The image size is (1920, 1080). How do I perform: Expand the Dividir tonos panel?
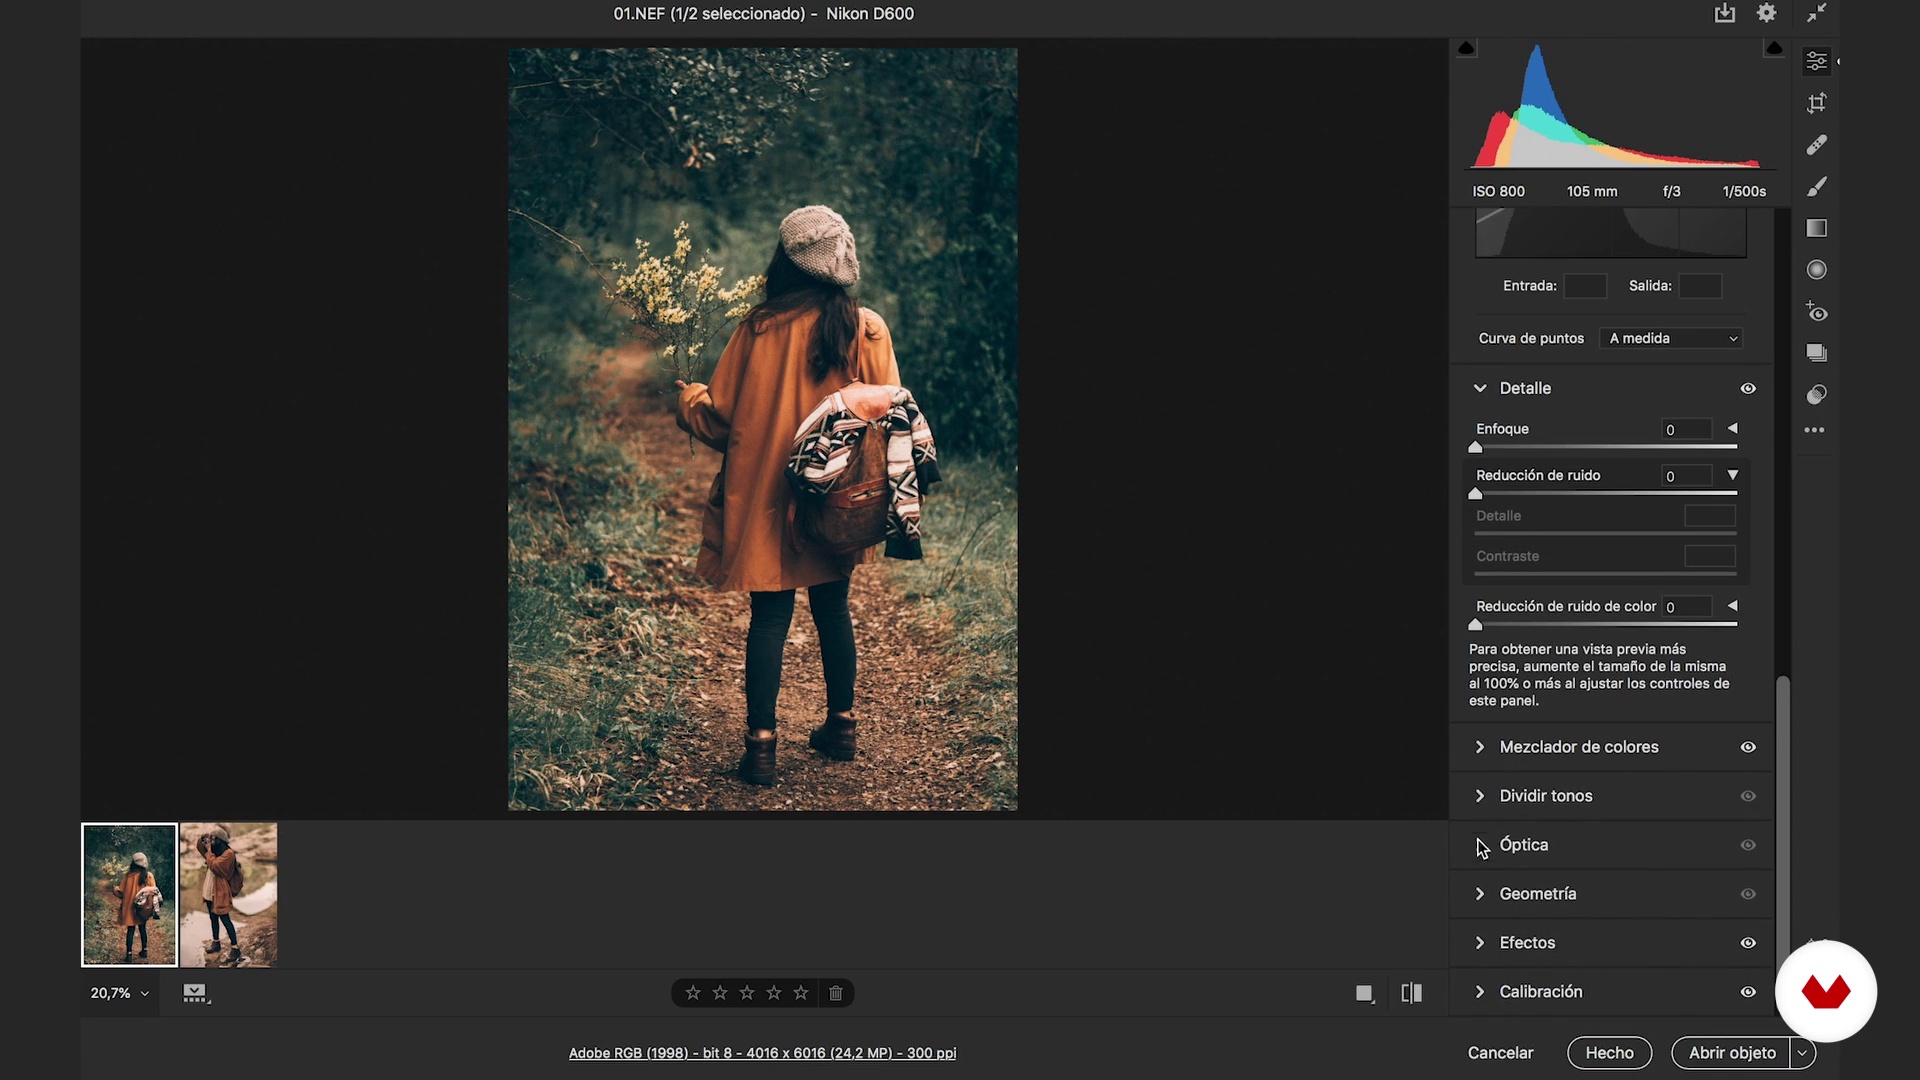click(1480, 796)
